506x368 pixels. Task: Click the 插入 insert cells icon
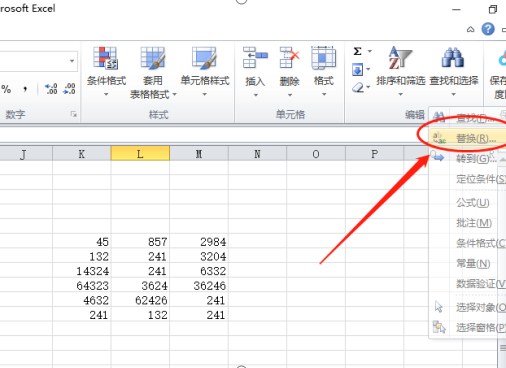coord(255,58)
